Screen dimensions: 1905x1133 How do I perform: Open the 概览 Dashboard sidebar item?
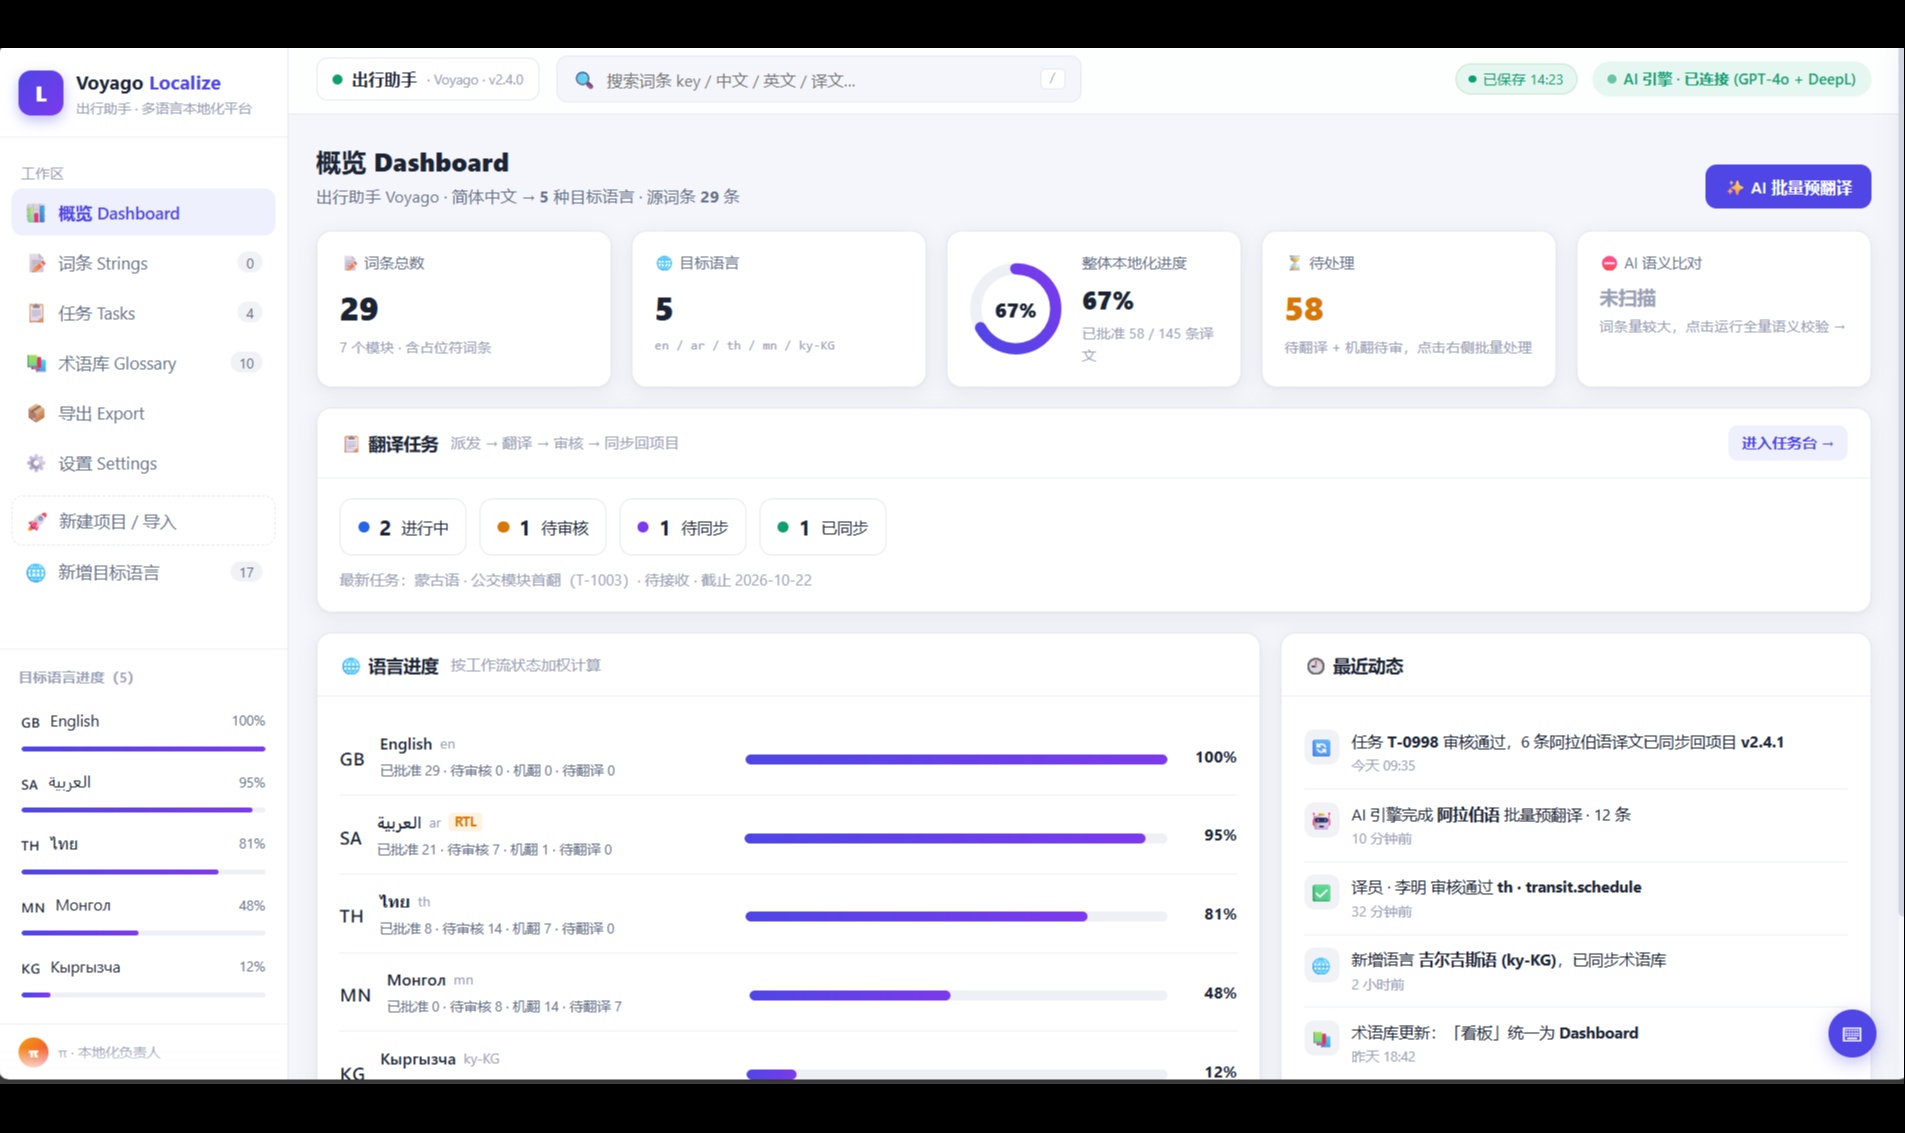pyautogui.click(x=143, y=213)
